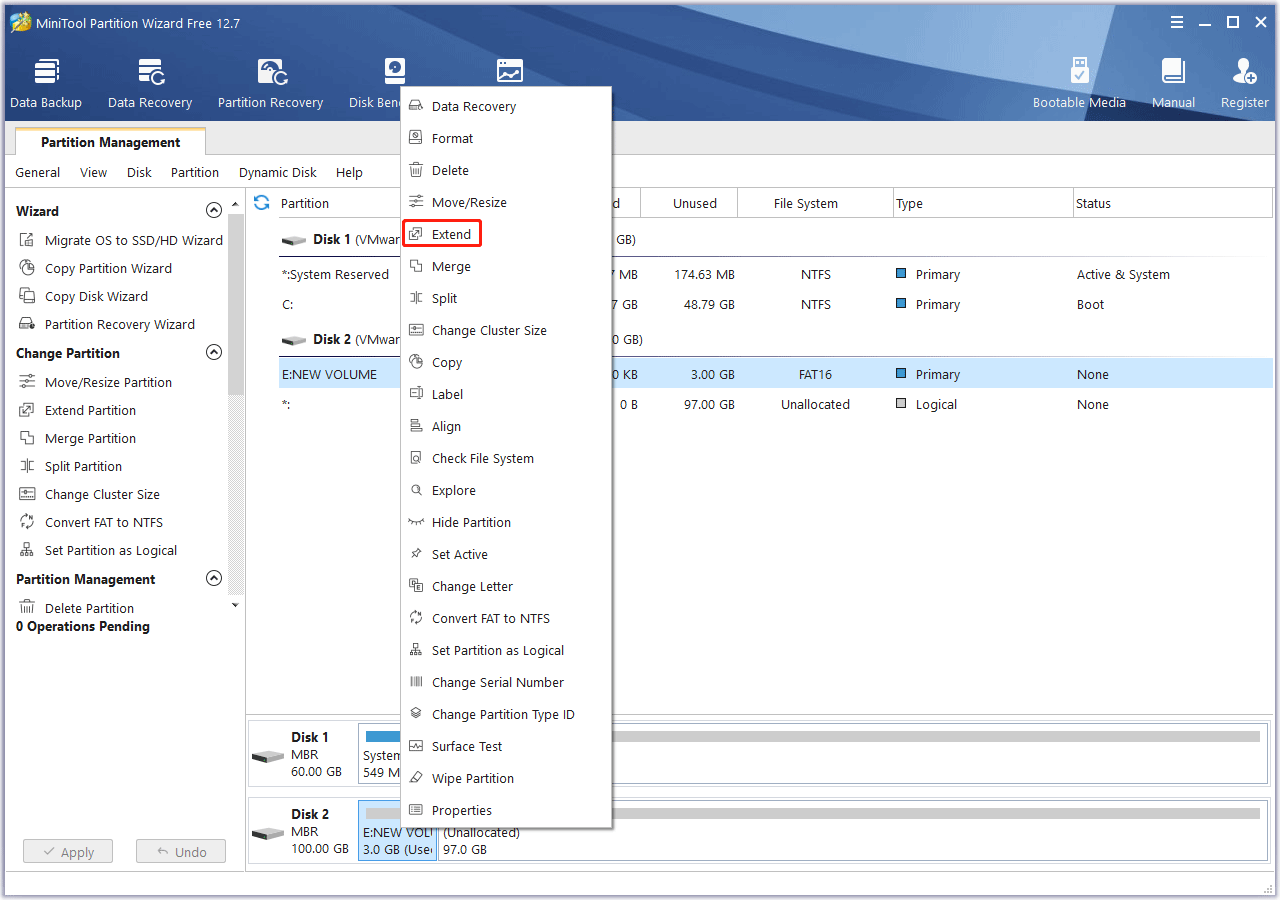The height and width of the screenshot is (900, 1280).
Task: Click the Delete trash icon in context menu
Action: tap(416, 170)
